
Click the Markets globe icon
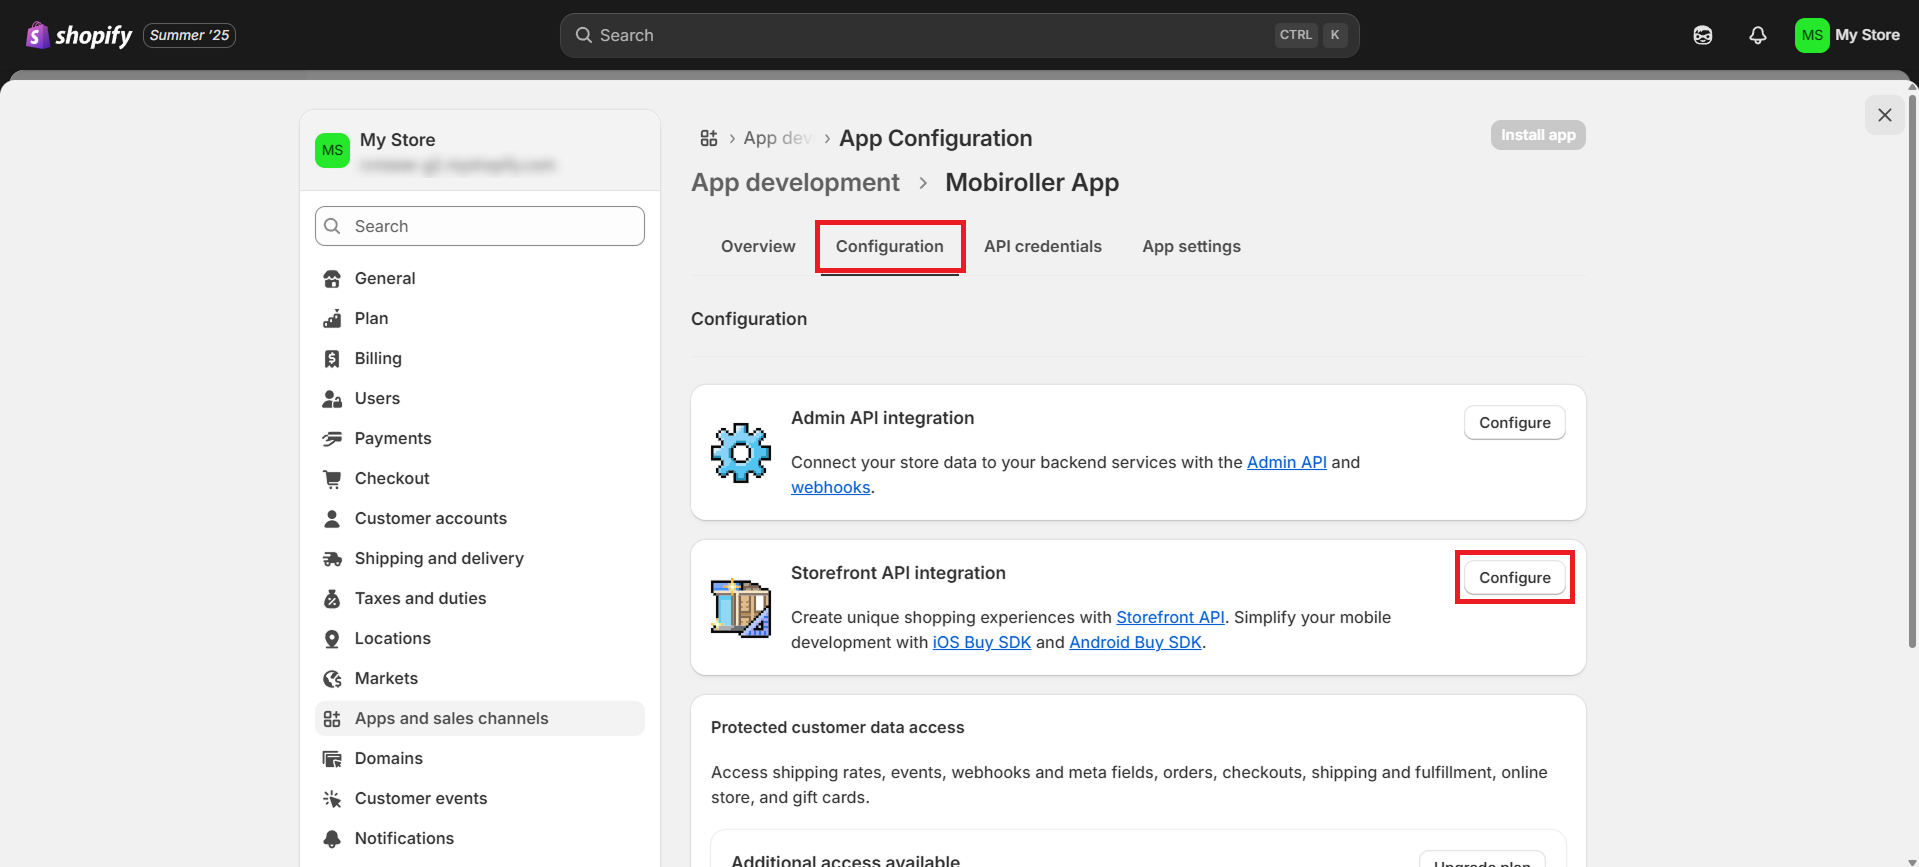tap(332, 679)
